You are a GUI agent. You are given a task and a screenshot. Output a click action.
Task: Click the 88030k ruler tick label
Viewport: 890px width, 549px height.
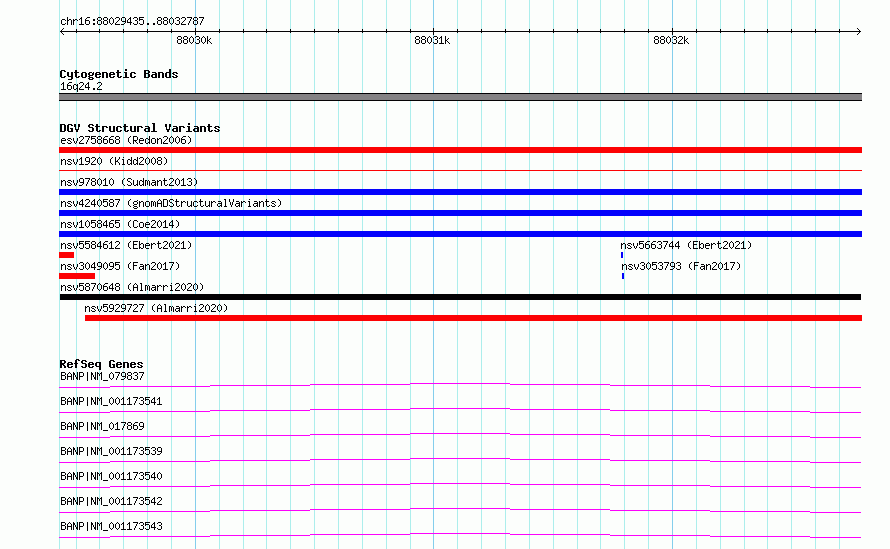[x=194, y=40]
